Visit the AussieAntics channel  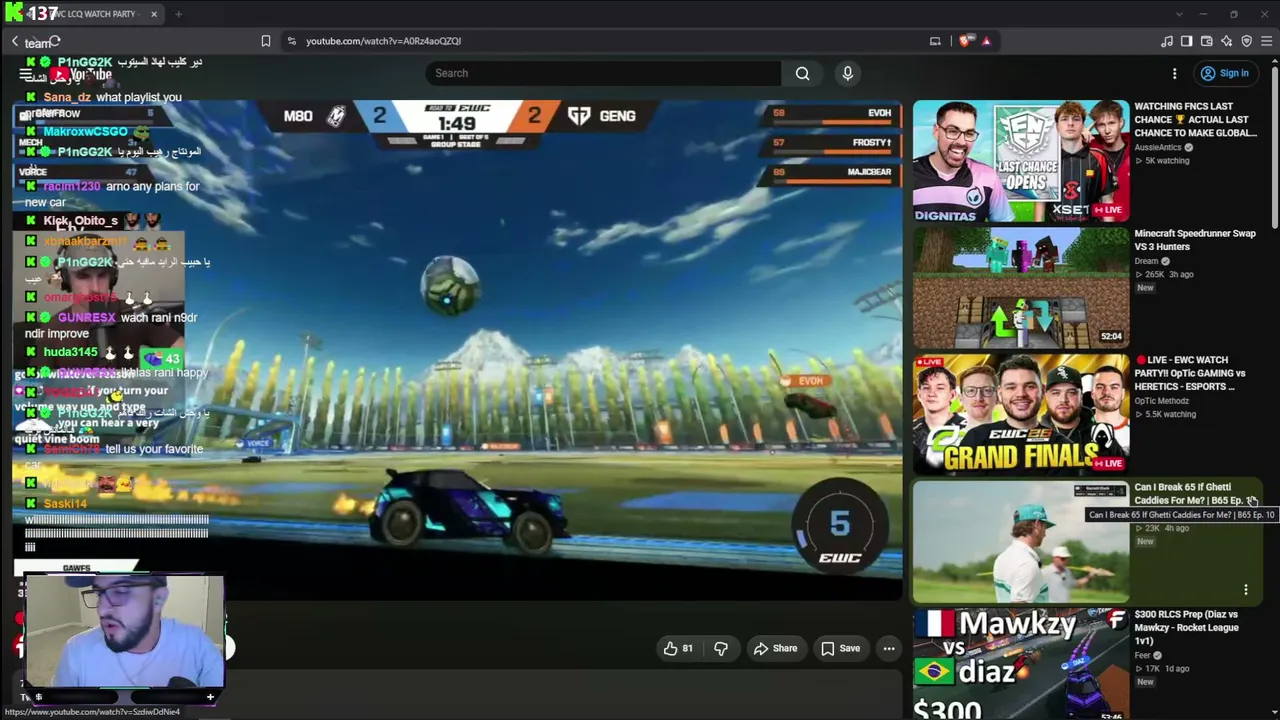1159,147
